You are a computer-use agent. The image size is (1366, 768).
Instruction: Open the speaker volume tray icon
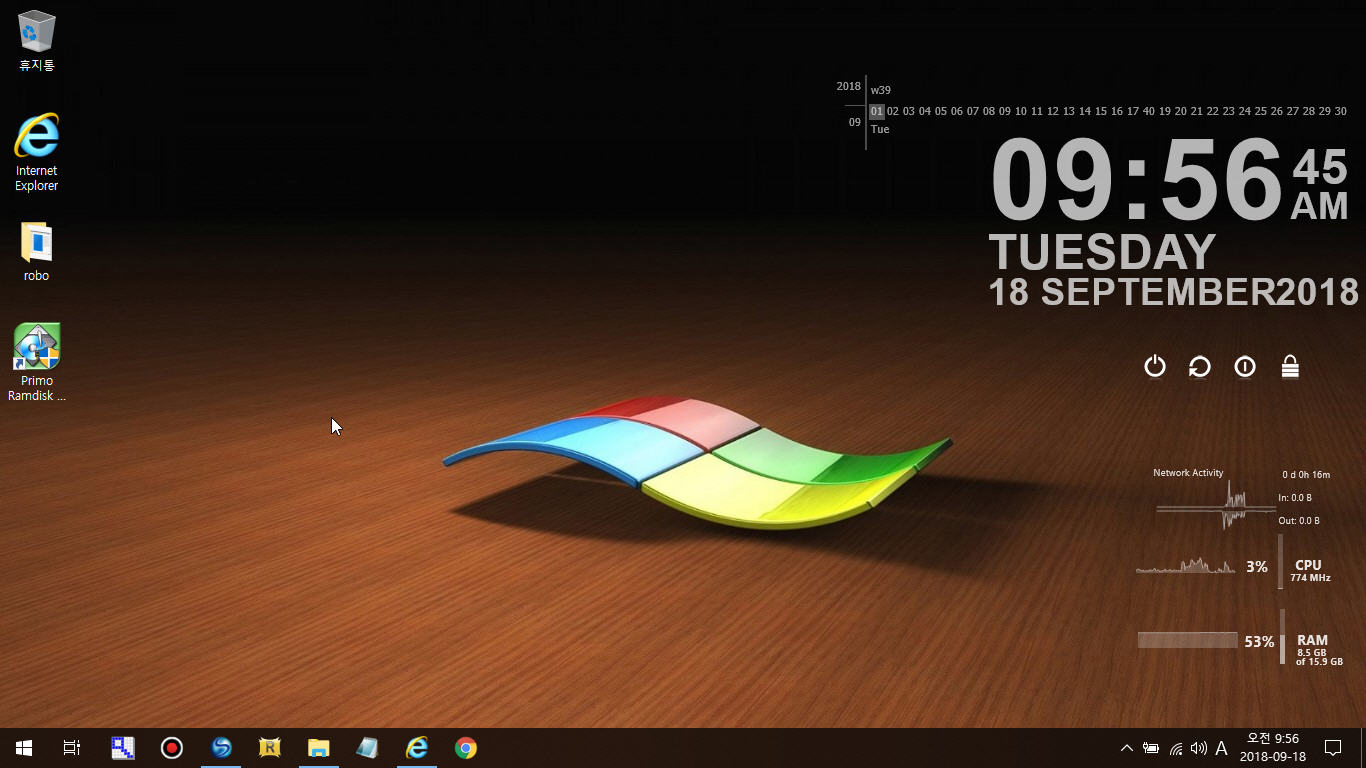tap(1199, 748)
